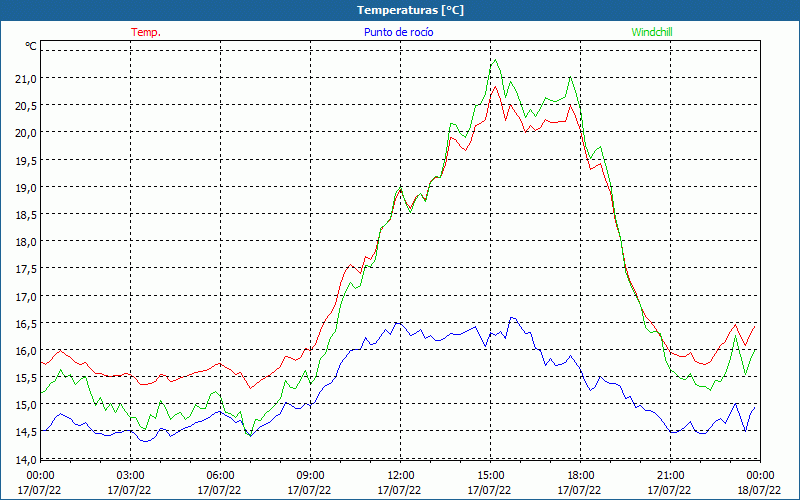Image resolution: width=800 pixels, height=500 pixels.
Task: Click the "14,0" y-axis value label
Action: pyautogui.click(x=25, y=460)
